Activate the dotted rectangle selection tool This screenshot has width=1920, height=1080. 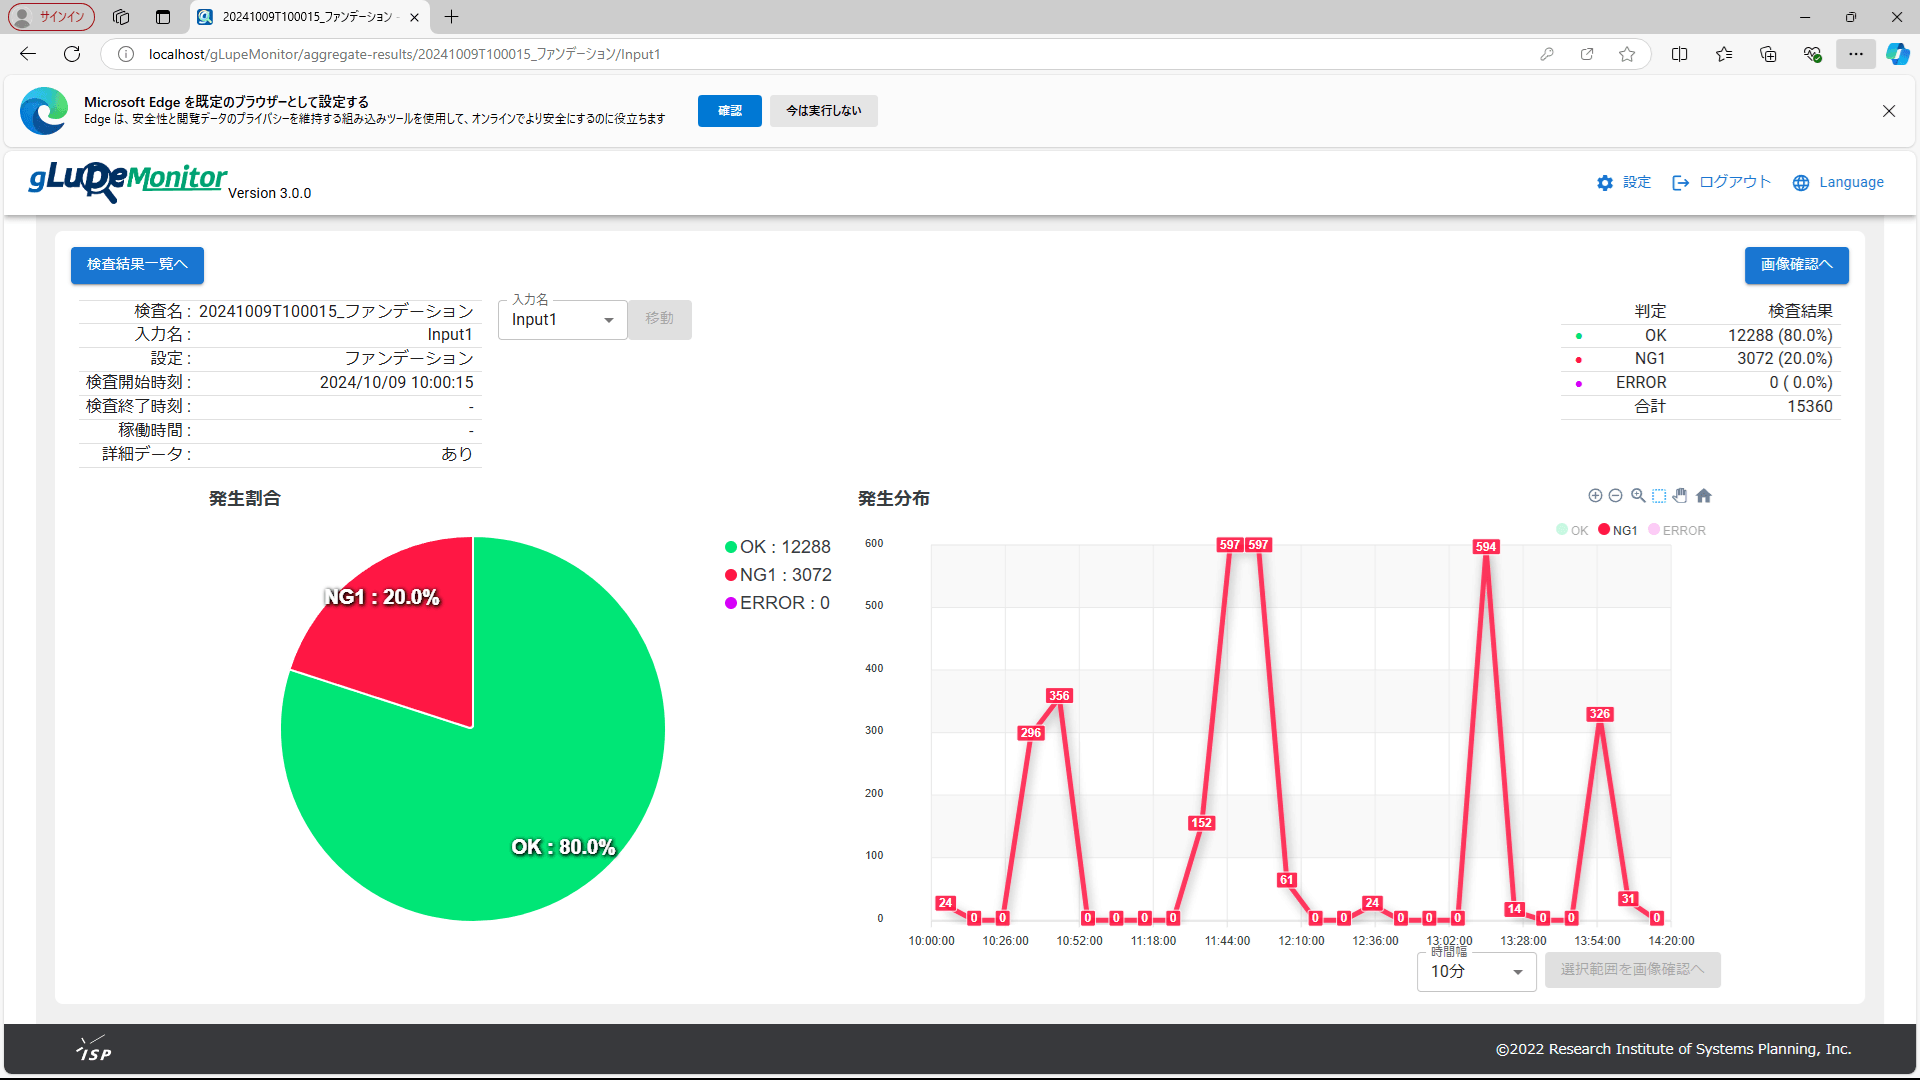click(1659, 496)
